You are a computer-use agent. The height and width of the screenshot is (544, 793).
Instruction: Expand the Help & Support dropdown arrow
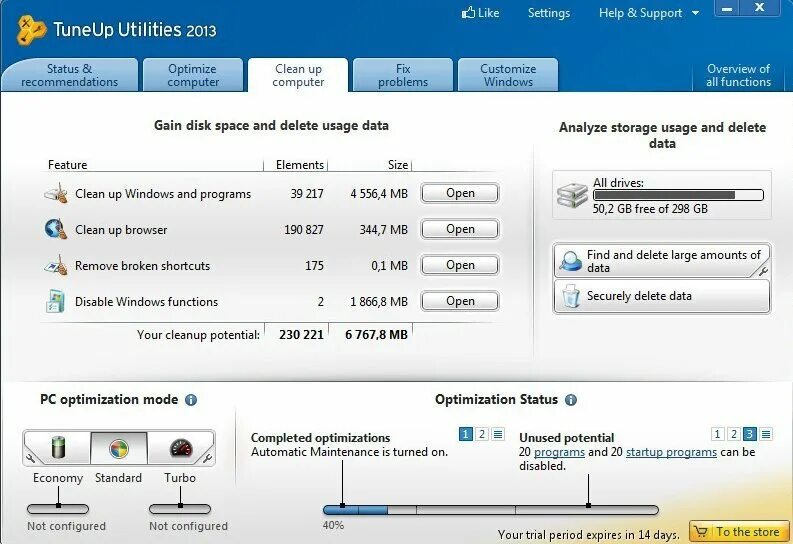(695, 13)
